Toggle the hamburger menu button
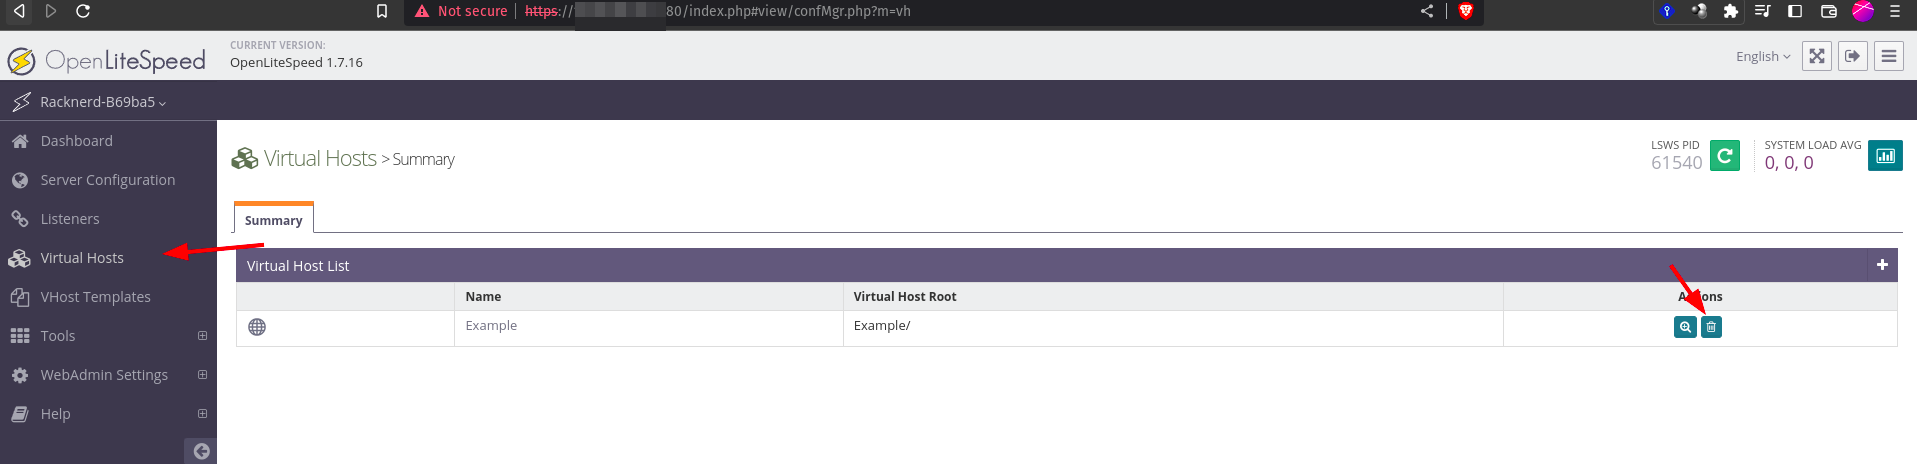 [1889, 56]
